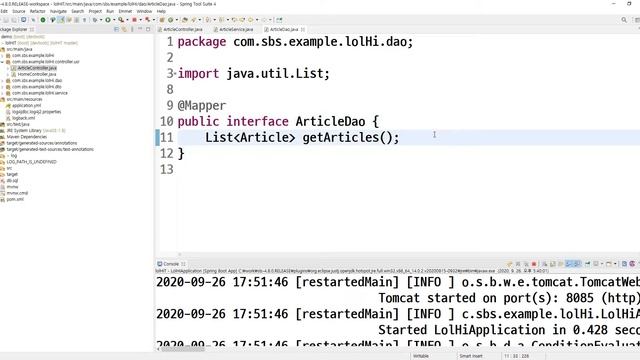The width and height of the screenshot is (640, 360).
Task: Open the Run dropdown arrow in toolbar
Action: [113, 20]
